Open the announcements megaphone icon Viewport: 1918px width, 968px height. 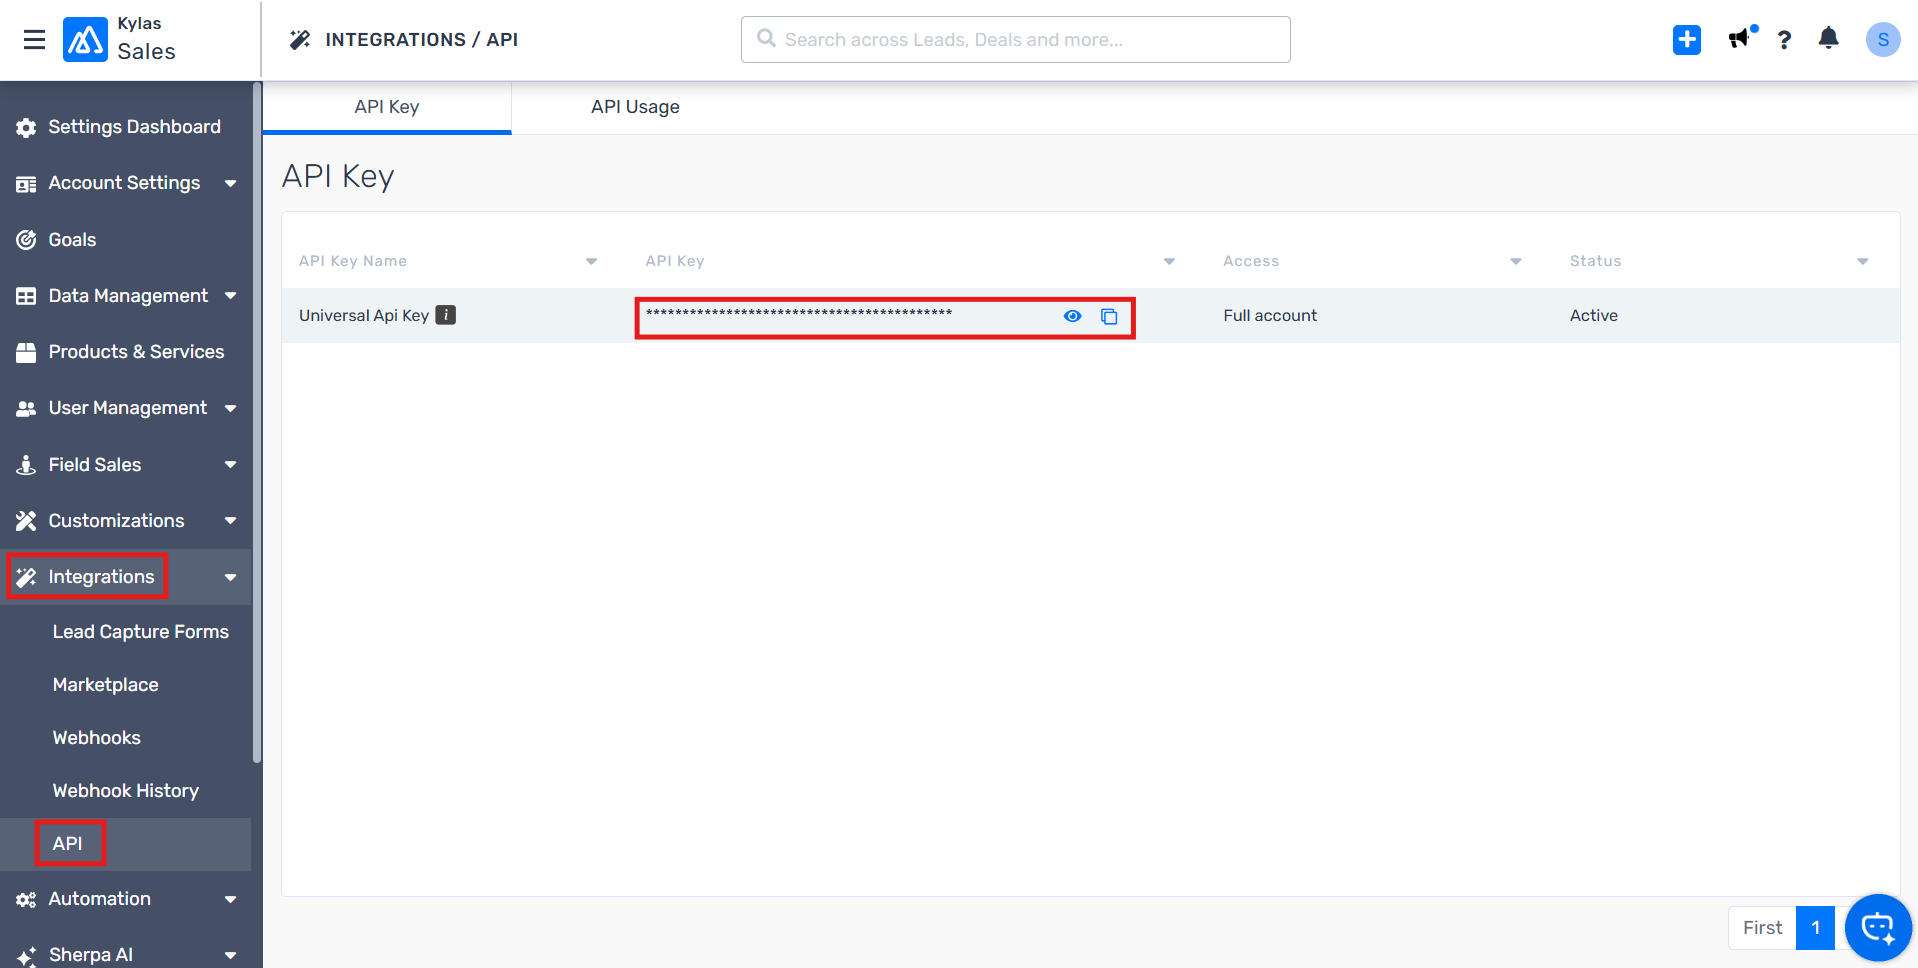(x=1741, y=38)
